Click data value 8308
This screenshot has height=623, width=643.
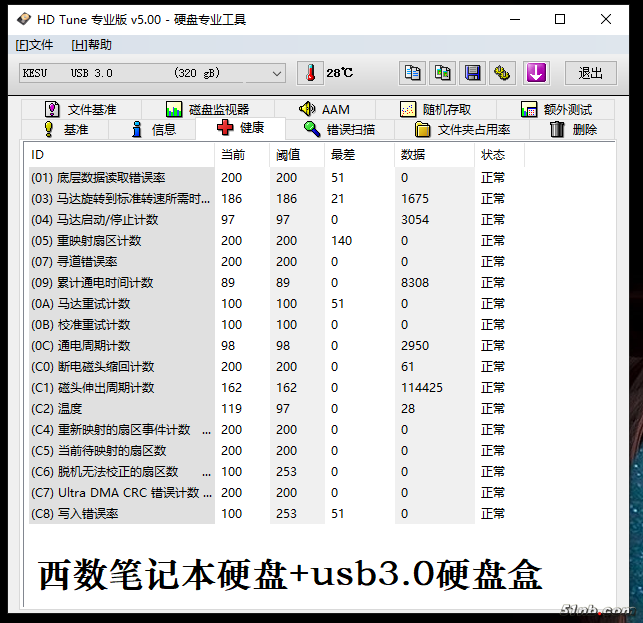[x=415, y=283]
